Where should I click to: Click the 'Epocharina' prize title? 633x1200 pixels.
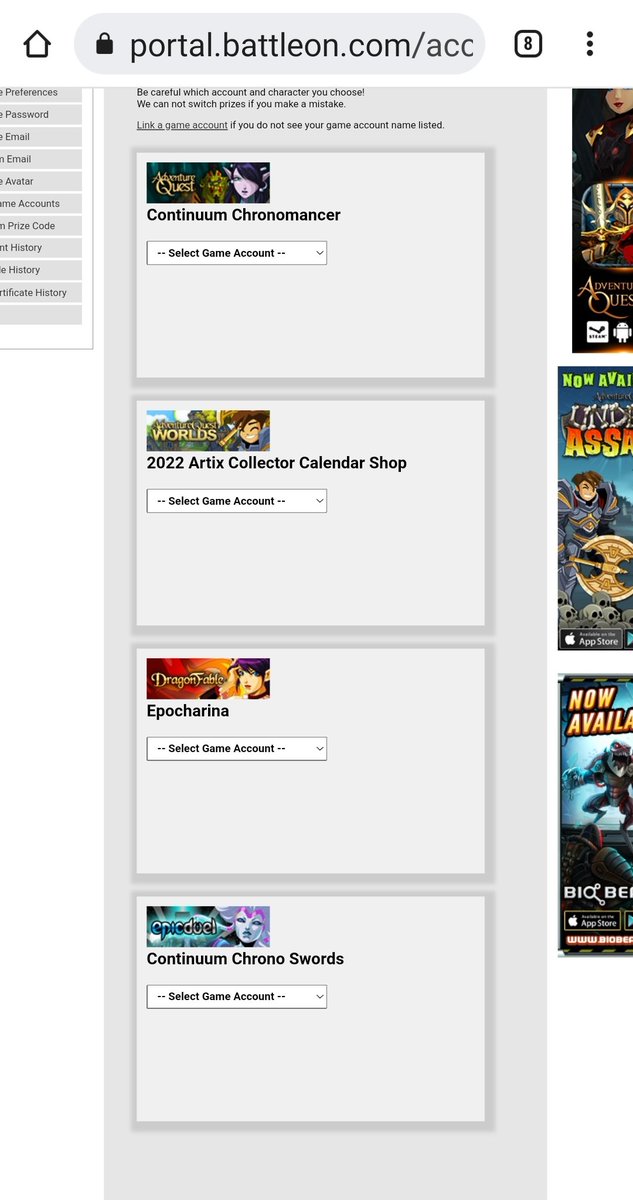tap(188, 711)
